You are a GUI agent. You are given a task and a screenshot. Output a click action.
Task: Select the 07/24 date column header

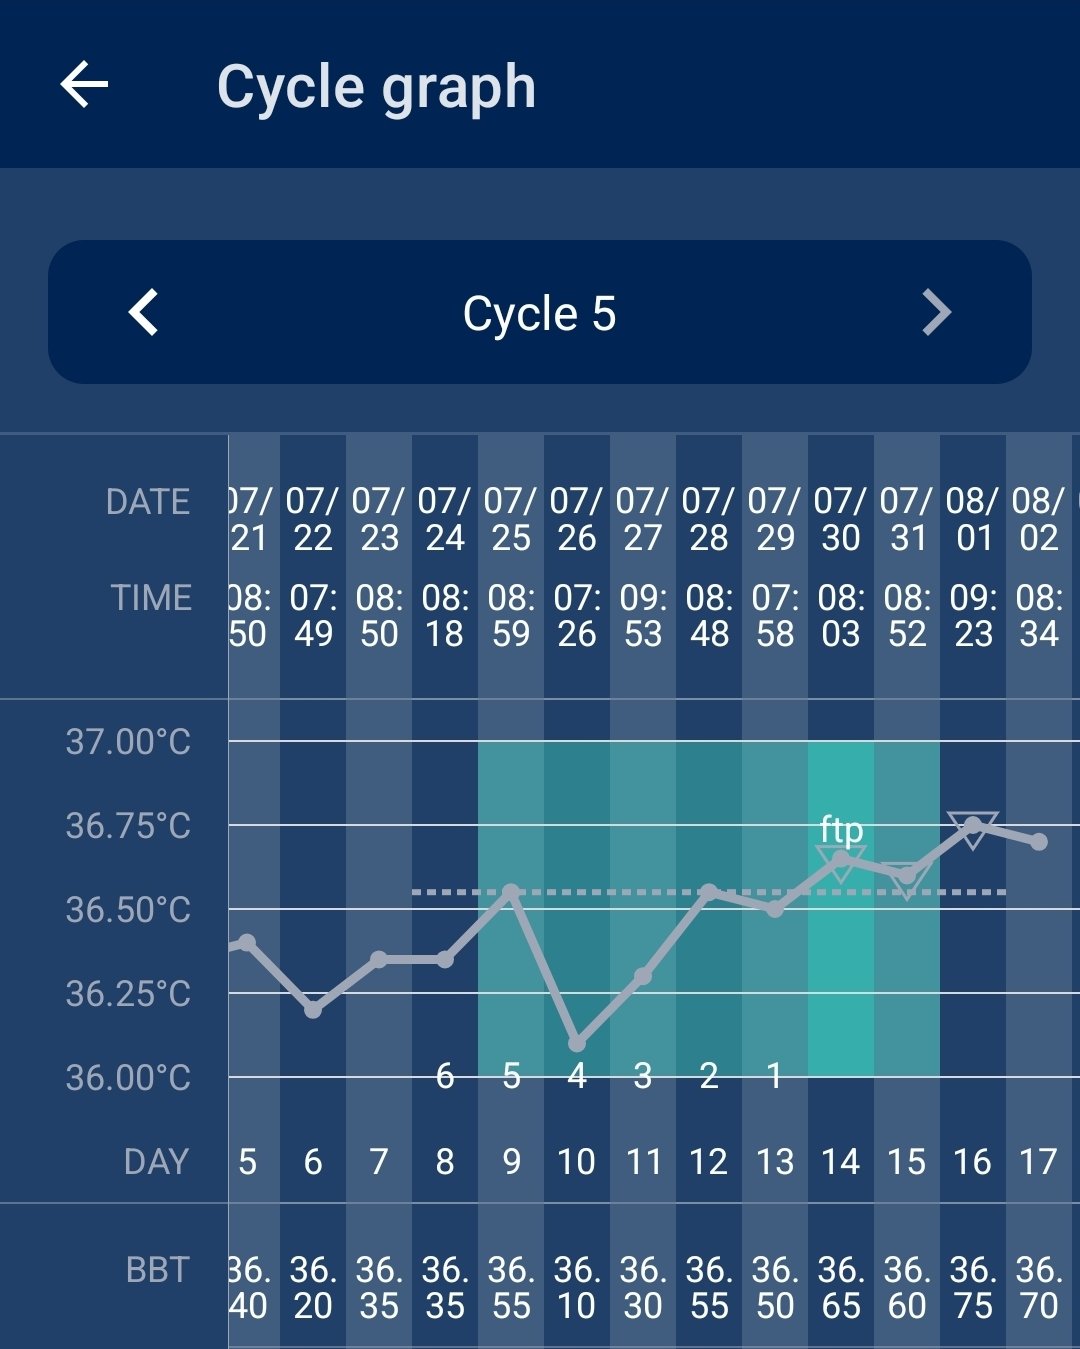[445, 519]
